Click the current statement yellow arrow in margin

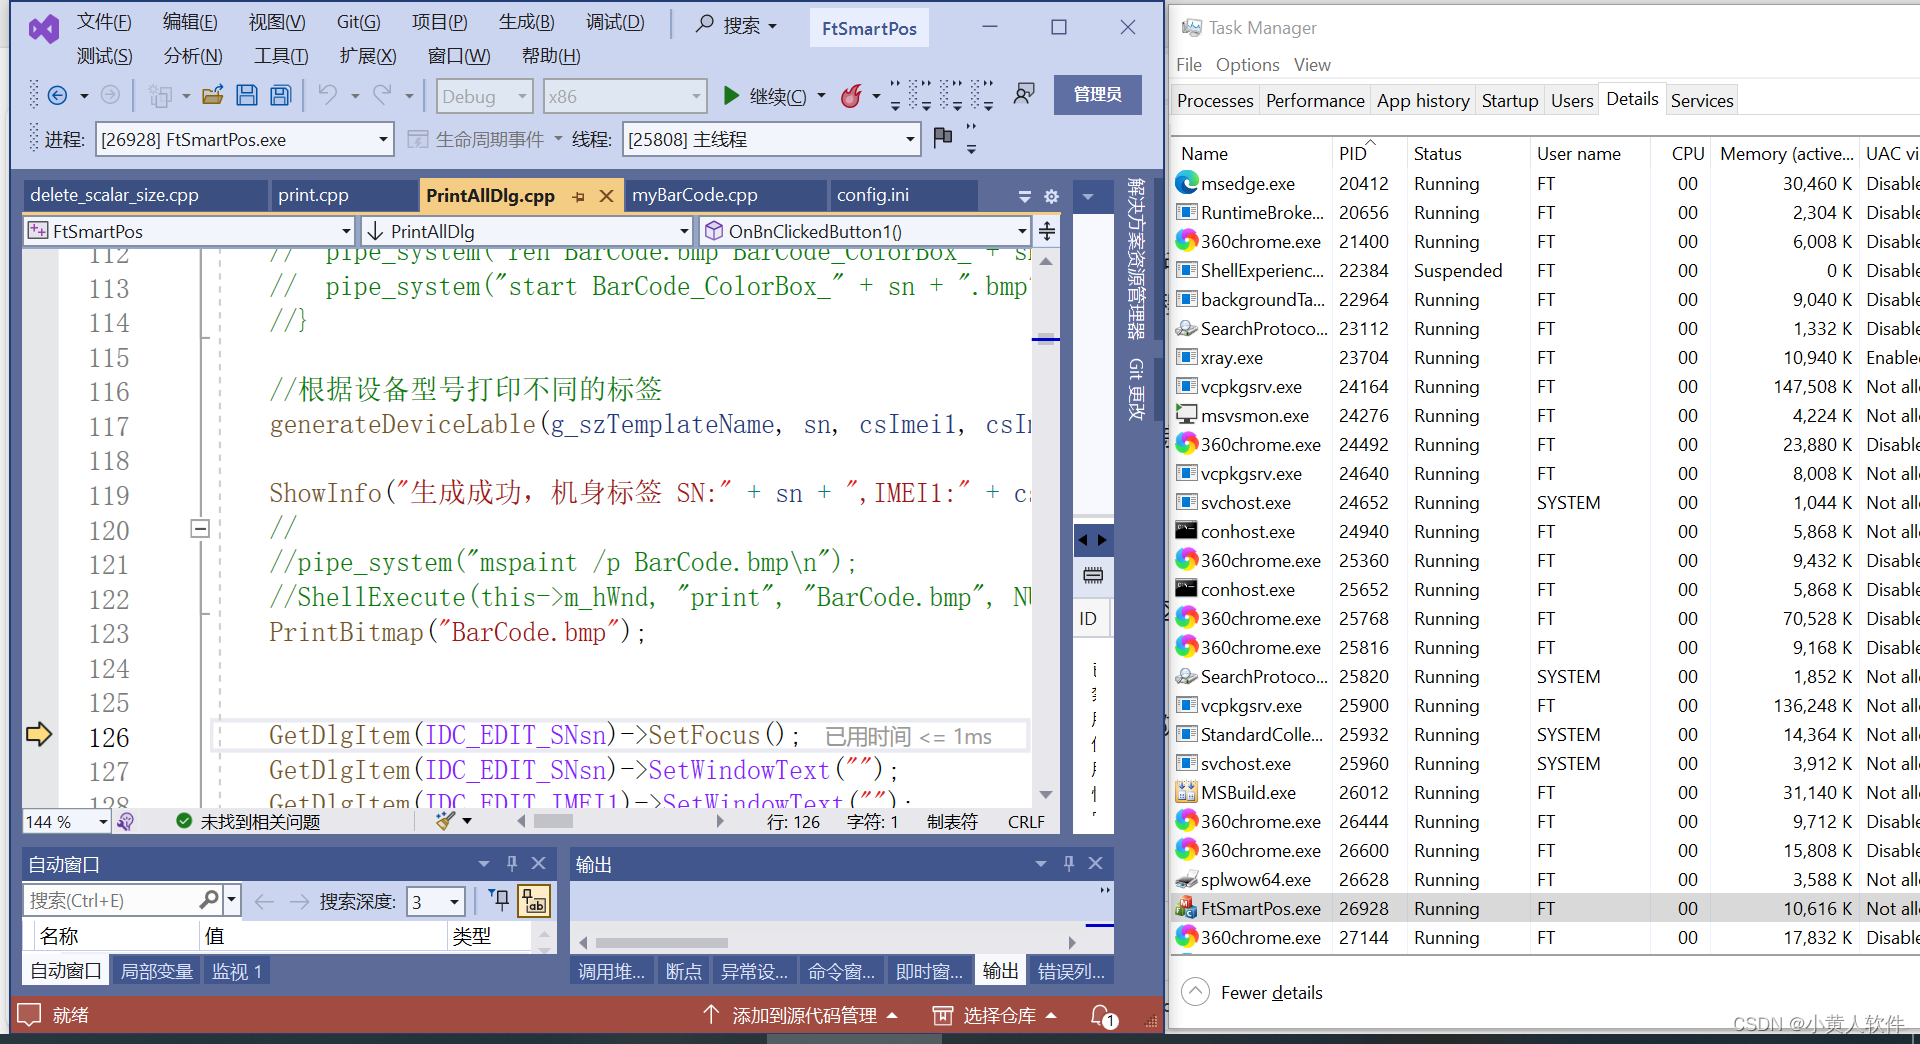(39, 735)
